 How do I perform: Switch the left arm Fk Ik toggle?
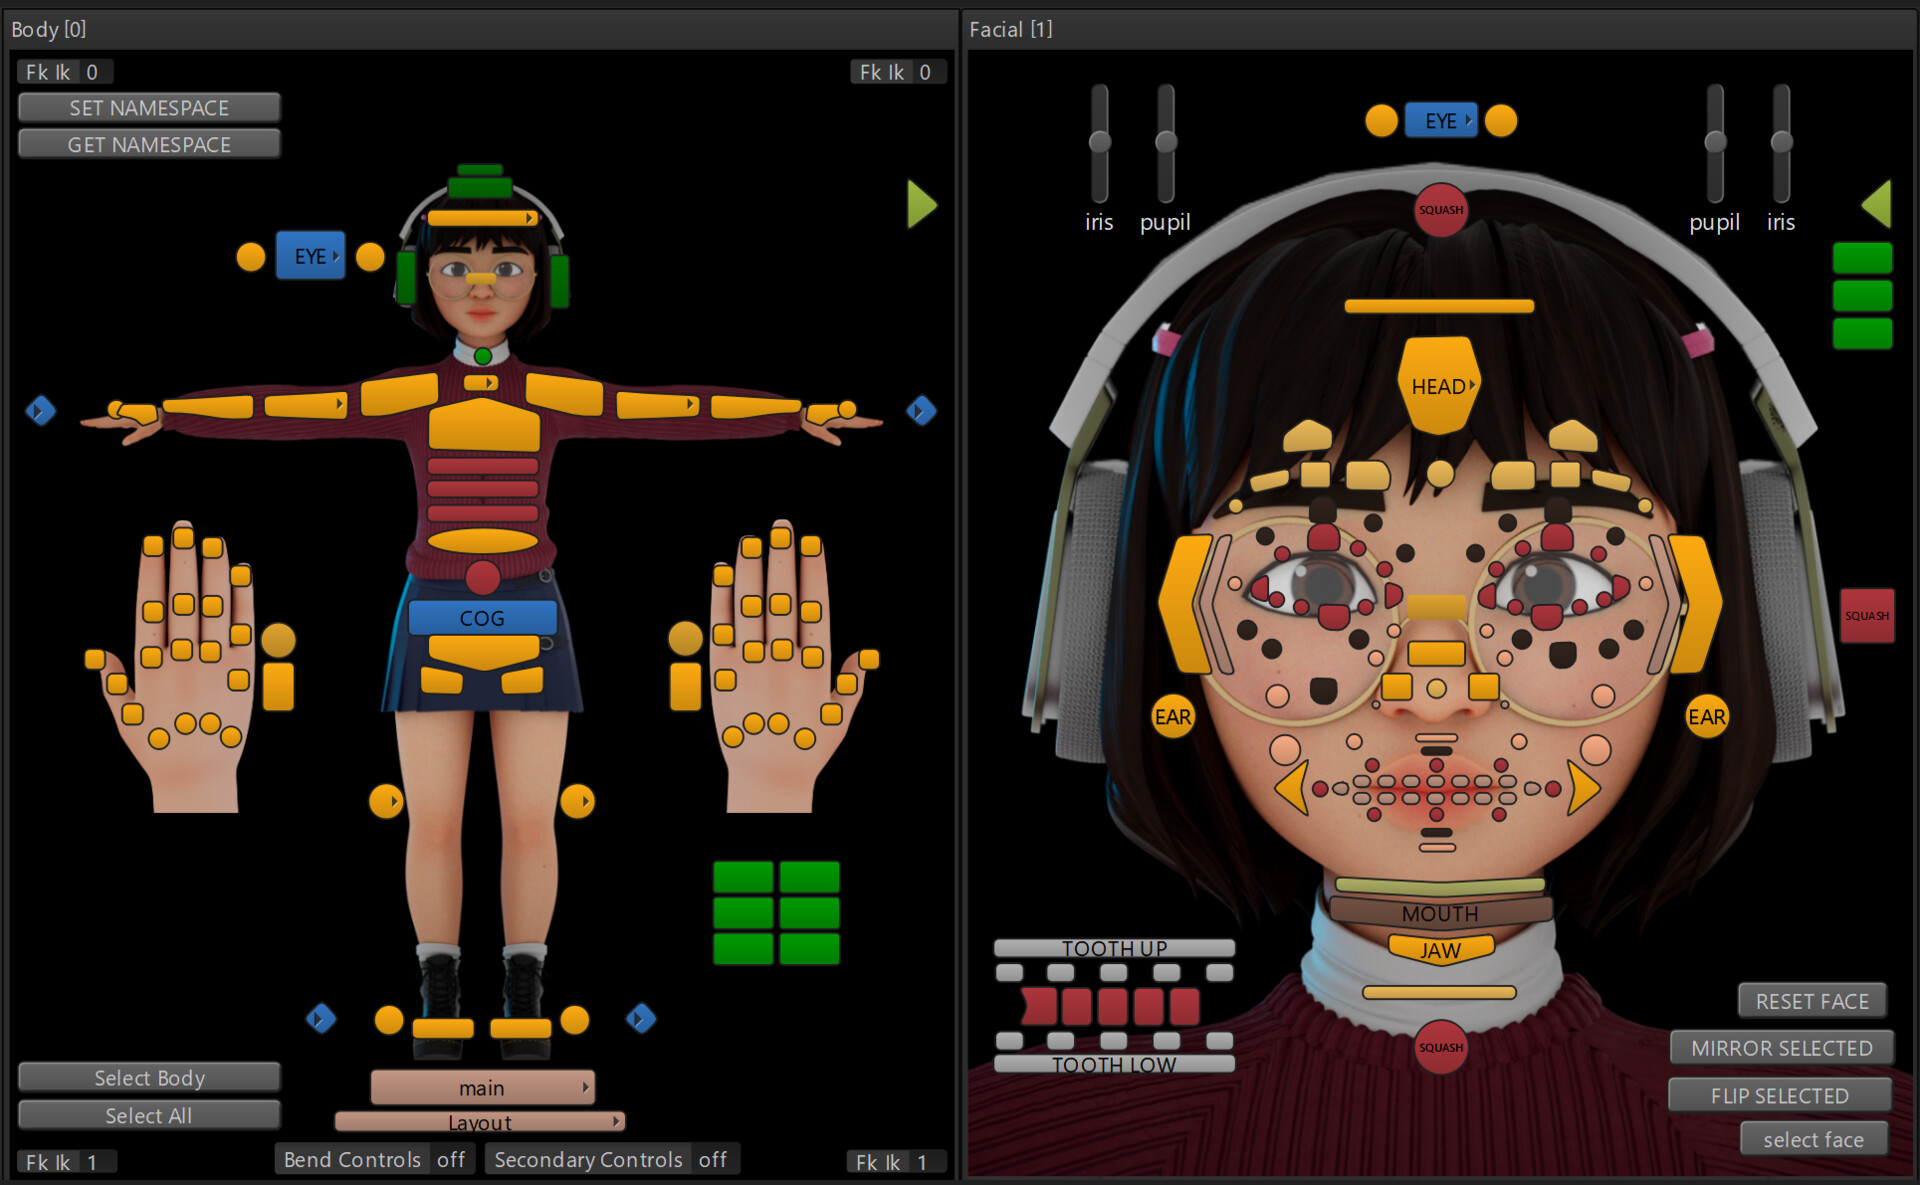click(64, 71)
